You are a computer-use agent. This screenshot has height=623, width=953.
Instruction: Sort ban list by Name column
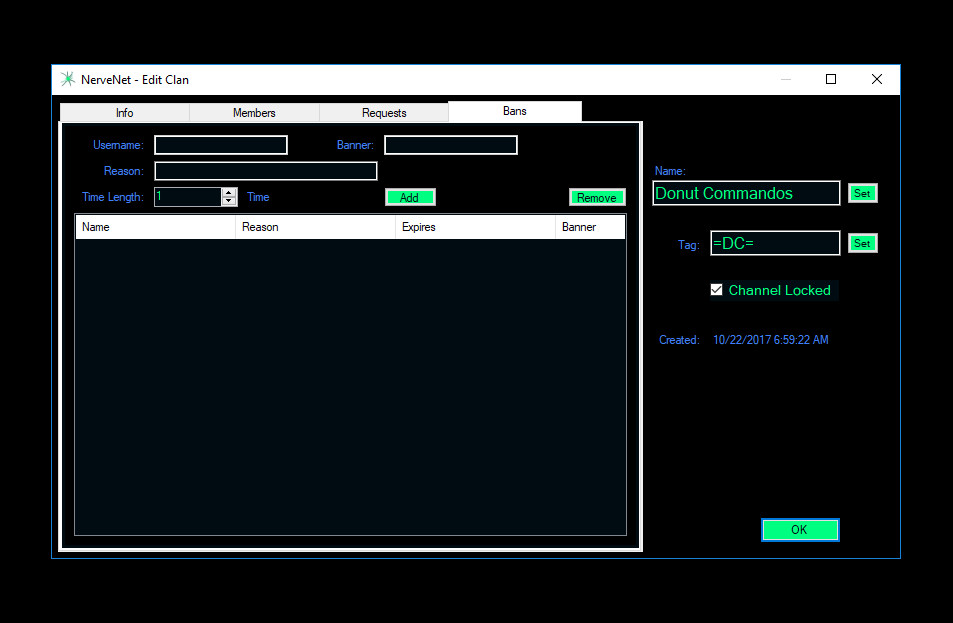tap(155, 228)
